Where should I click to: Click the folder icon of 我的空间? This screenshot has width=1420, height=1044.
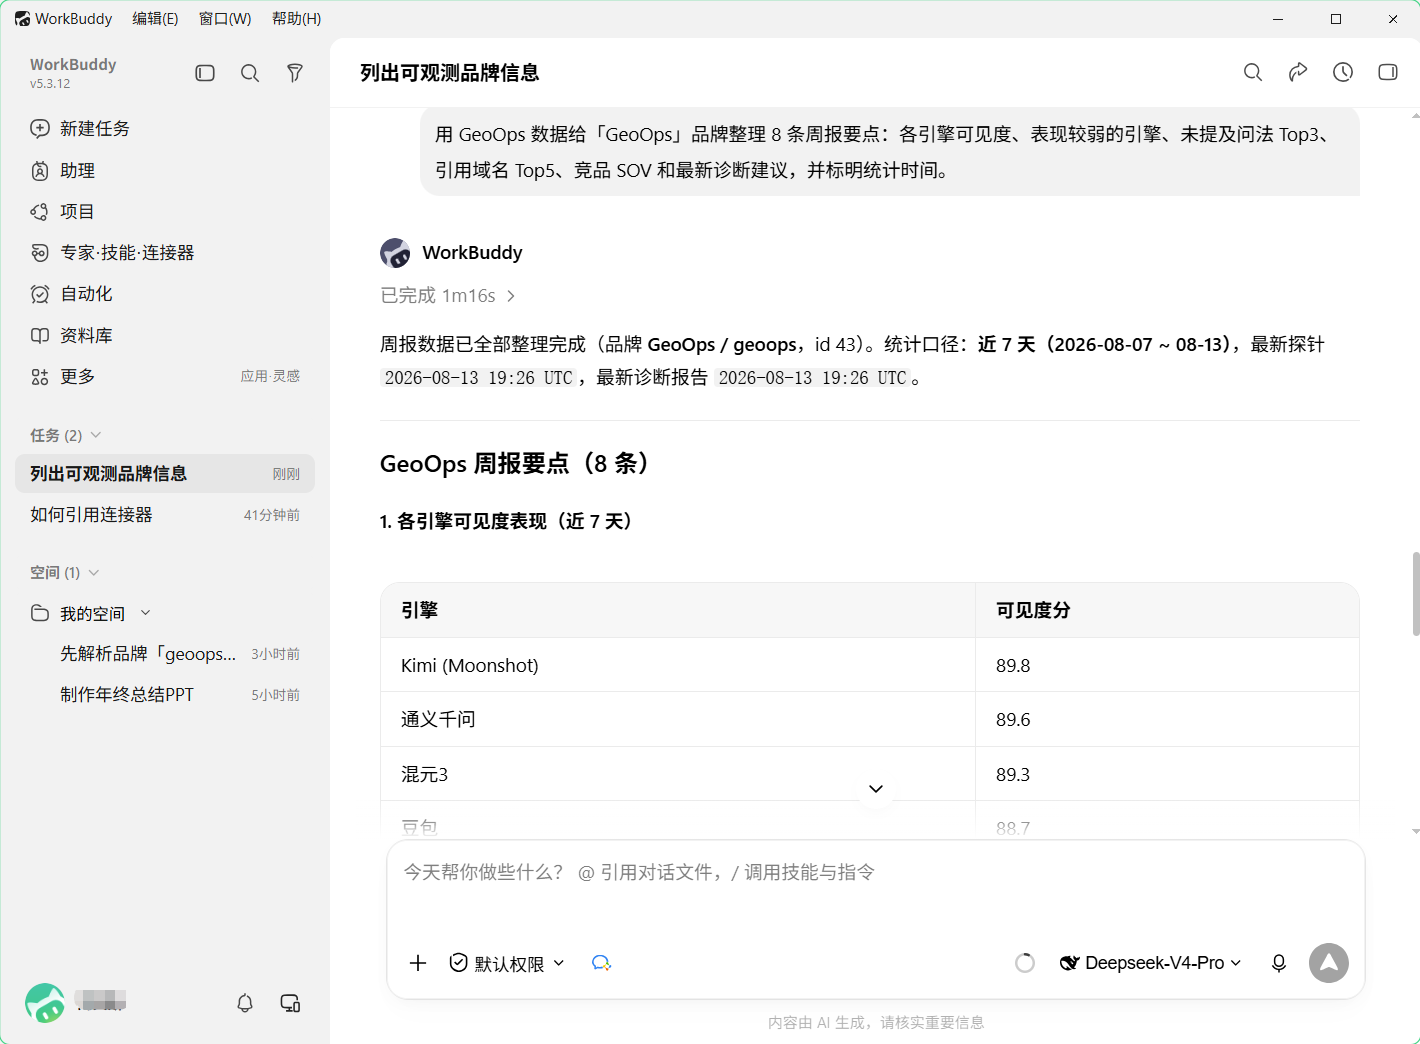[40, 613]
